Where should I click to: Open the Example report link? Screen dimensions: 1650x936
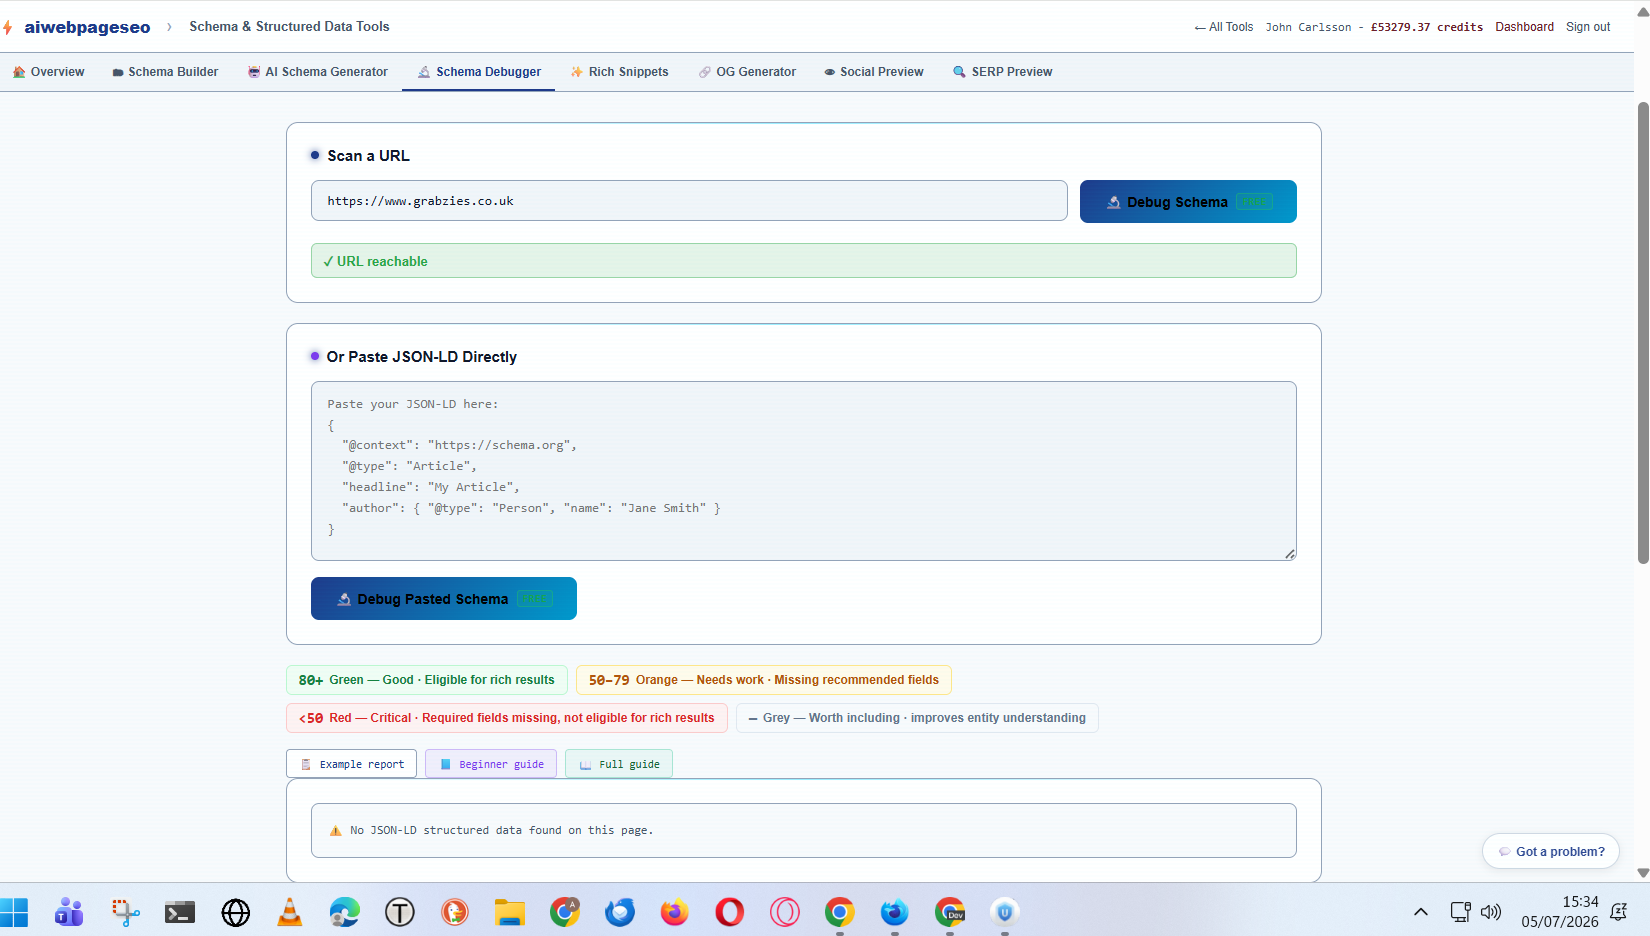click(x=352, y=764)
